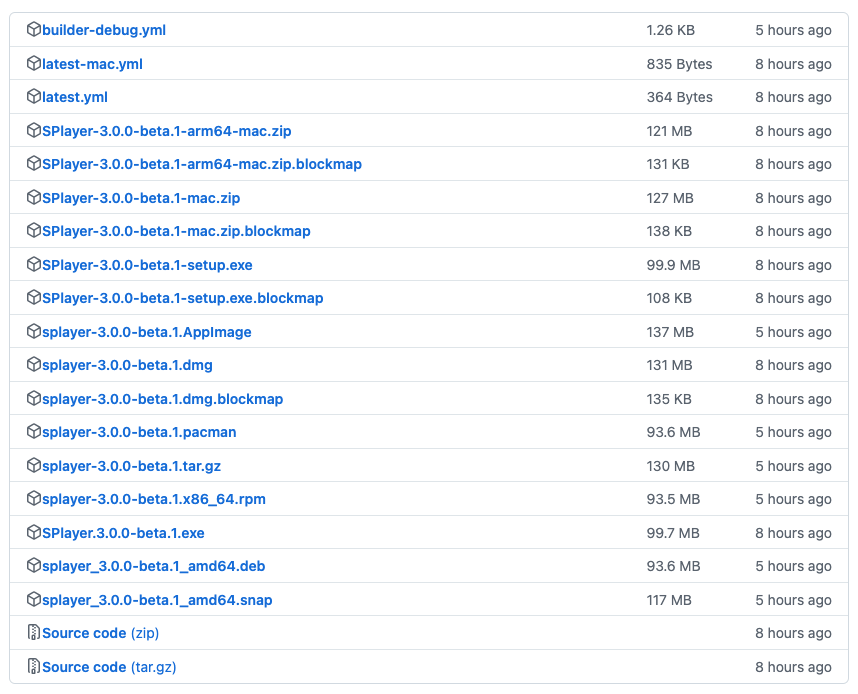Click the package icon next to SPlayer-3.0.0-beta.1-mac.zip.blockmap
The width and height of the screenshot is (858, 694).
(x=34, y=230)
